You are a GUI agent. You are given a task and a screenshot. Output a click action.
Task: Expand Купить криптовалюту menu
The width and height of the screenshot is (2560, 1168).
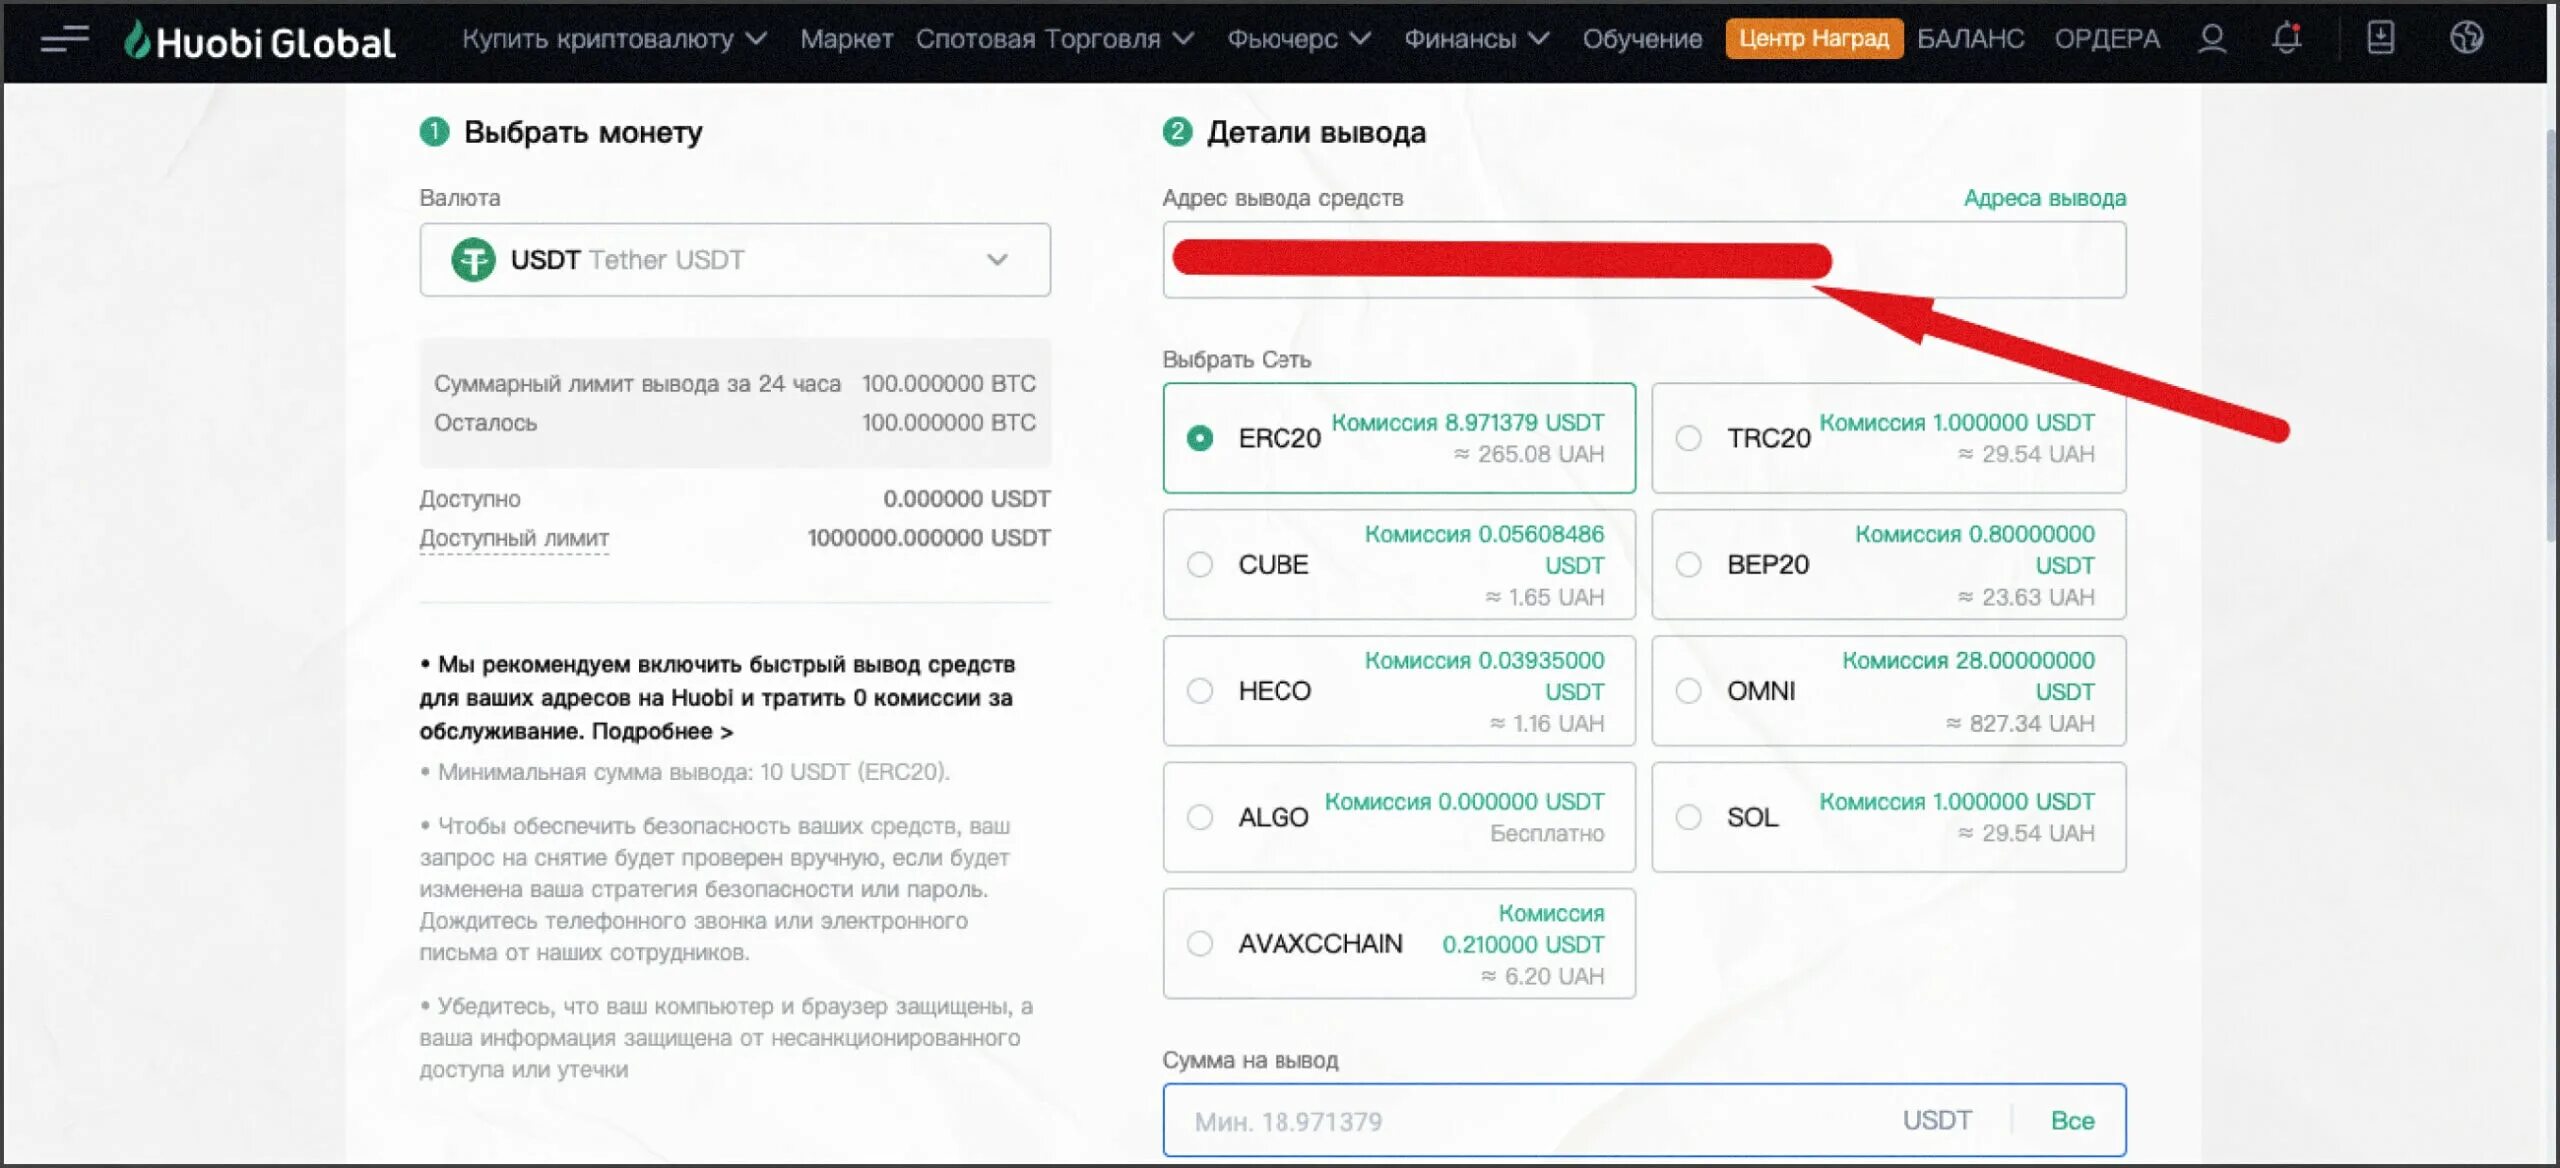613,39
